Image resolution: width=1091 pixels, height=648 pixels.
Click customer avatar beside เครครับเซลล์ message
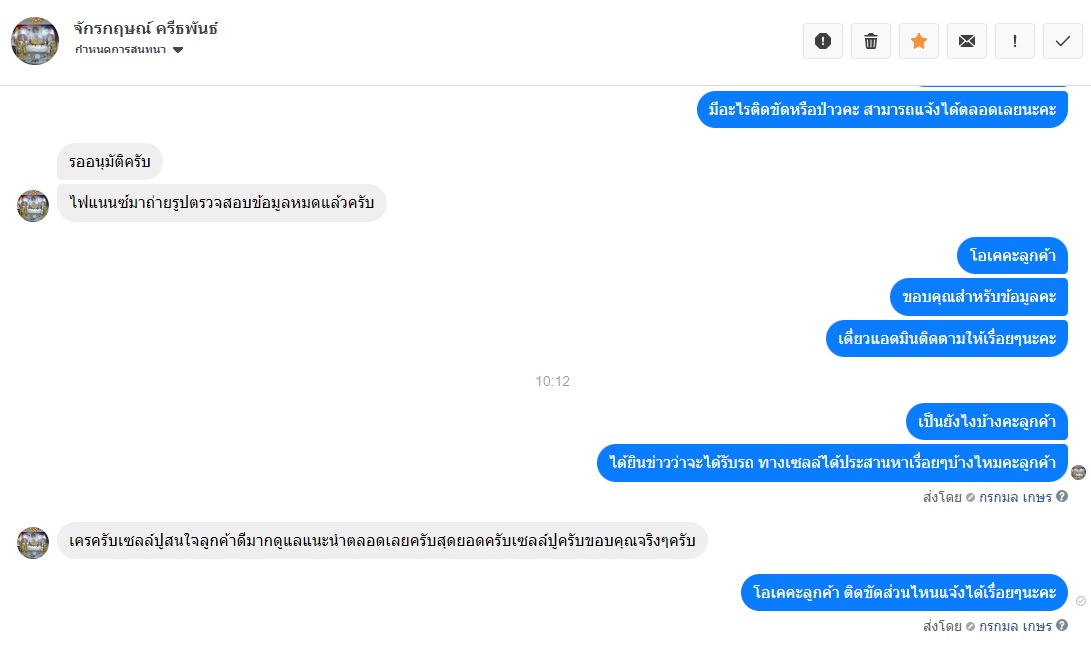(33, 543)
